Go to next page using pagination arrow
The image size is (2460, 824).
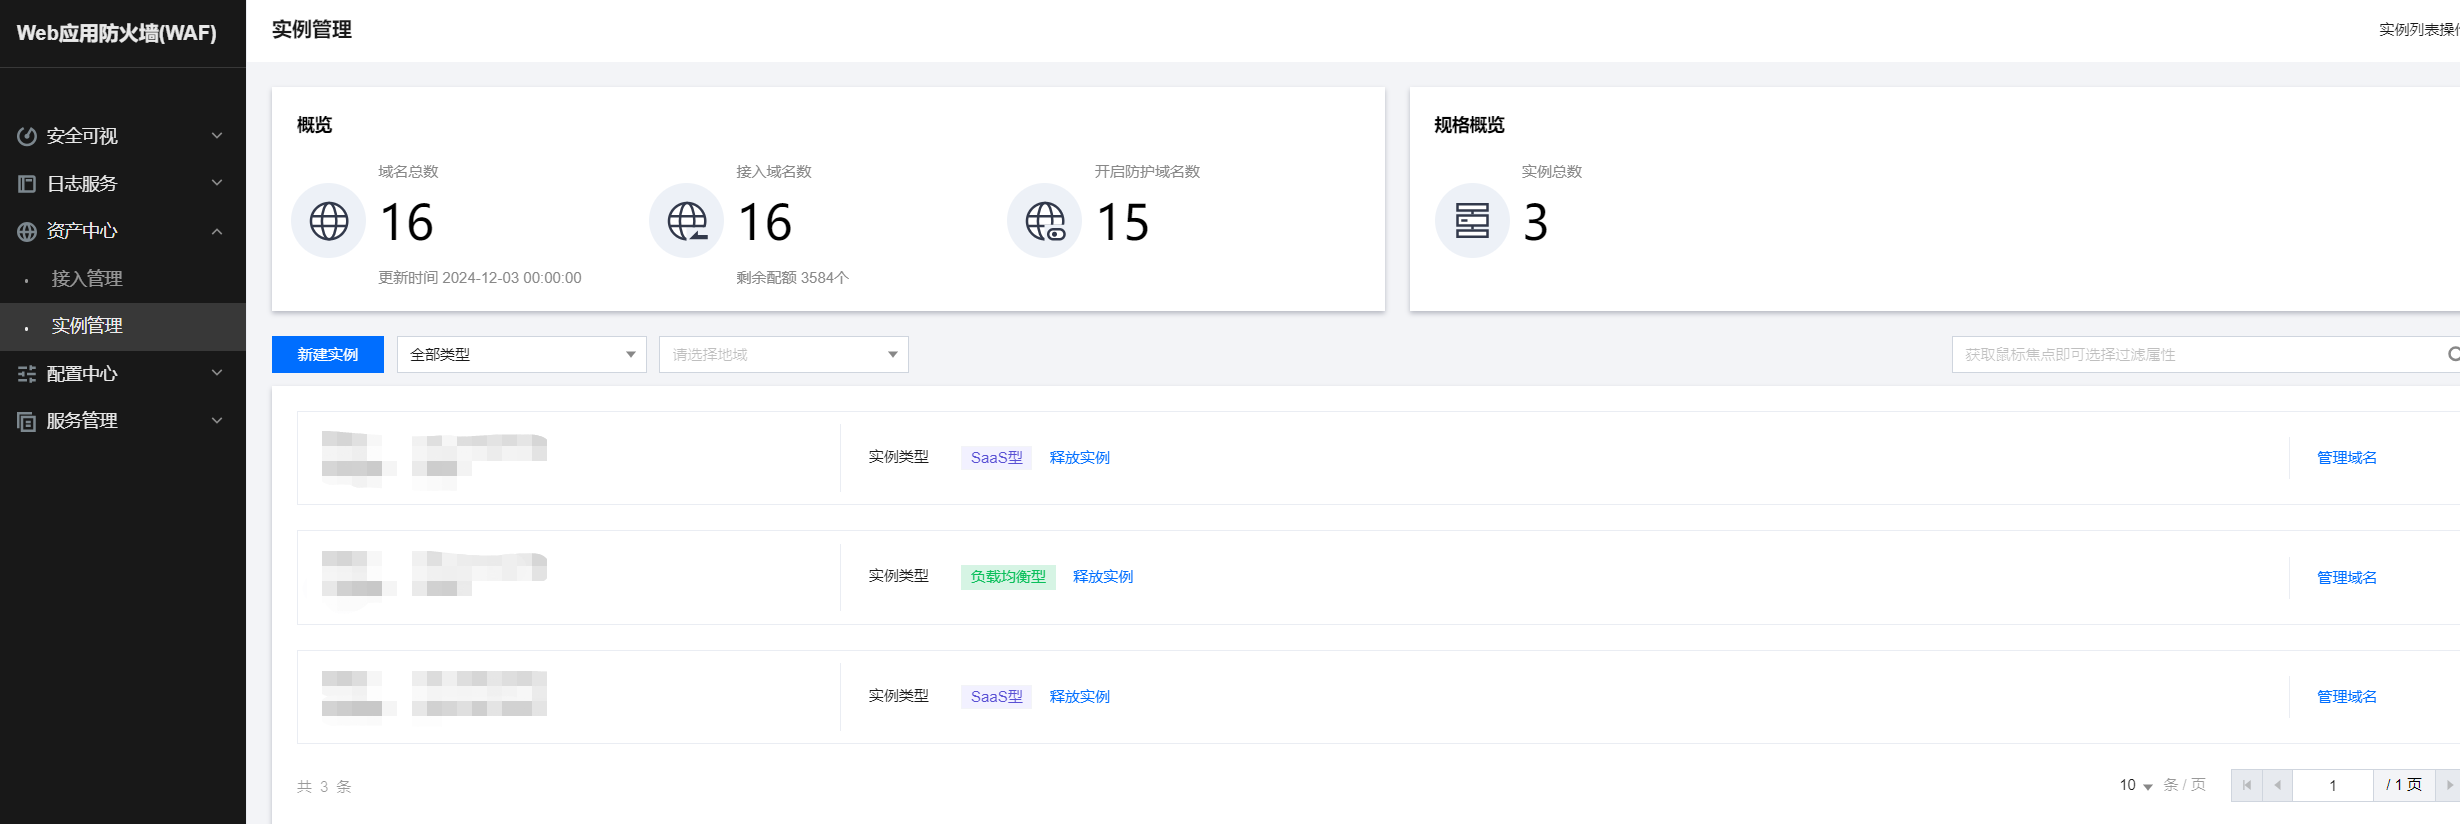tap(2449, 785)
